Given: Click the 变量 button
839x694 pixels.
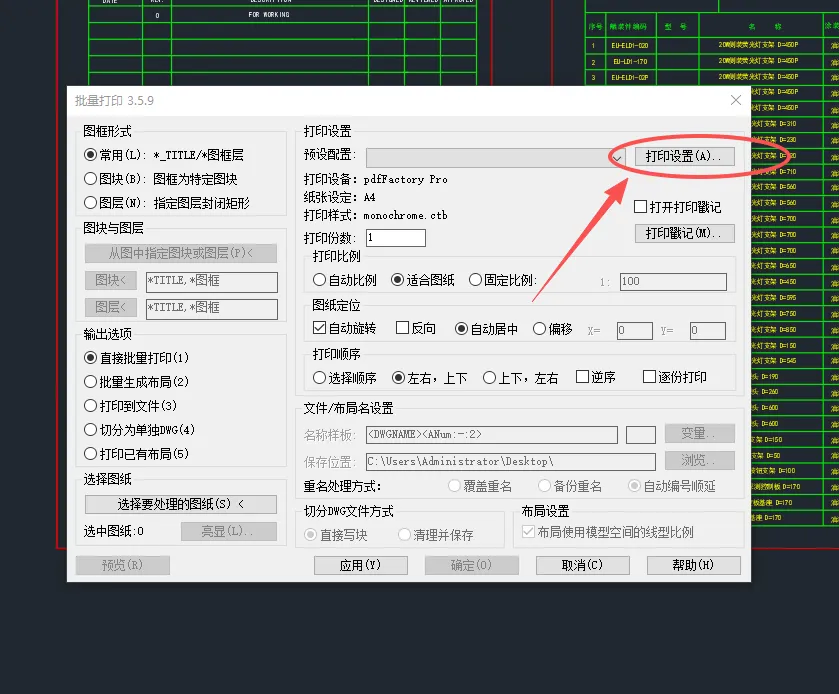Looking at the screenshot, I should 700,433.
